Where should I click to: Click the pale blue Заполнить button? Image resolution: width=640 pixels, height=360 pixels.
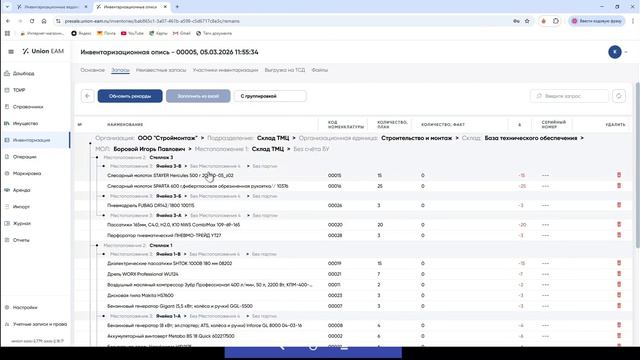click(x=198, y=96)
